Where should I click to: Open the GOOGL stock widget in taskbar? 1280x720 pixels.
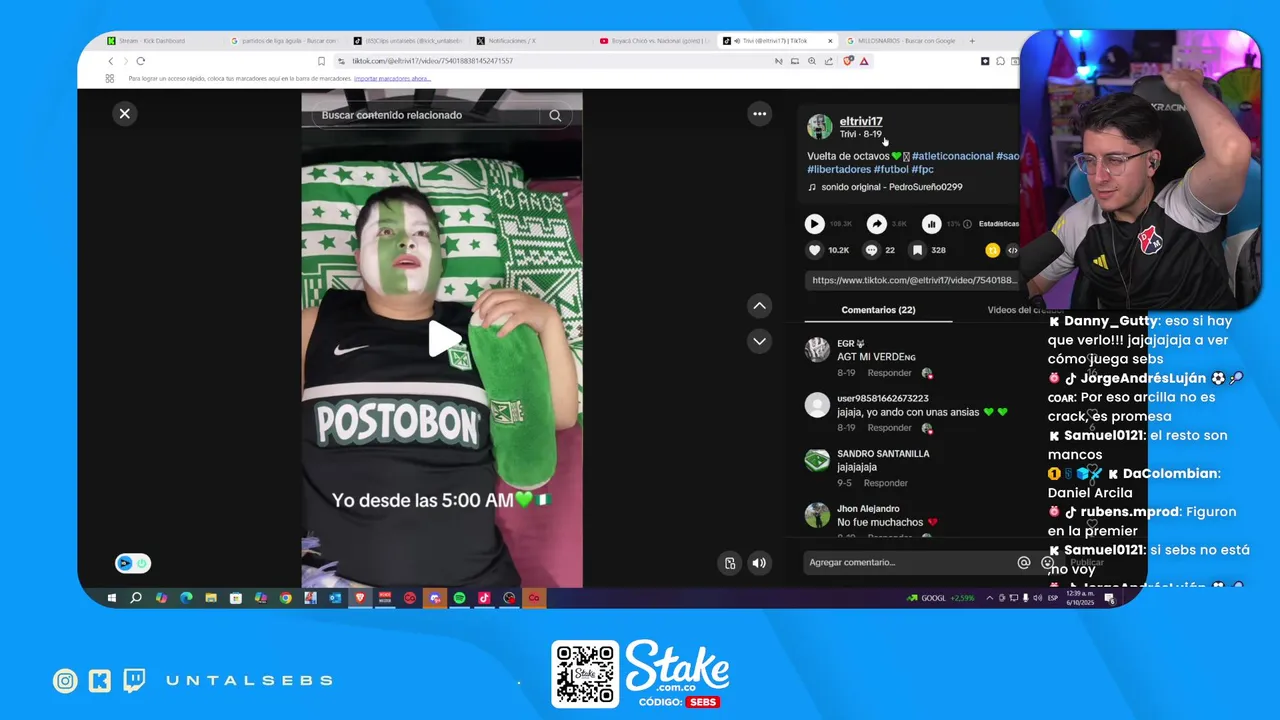940,598
